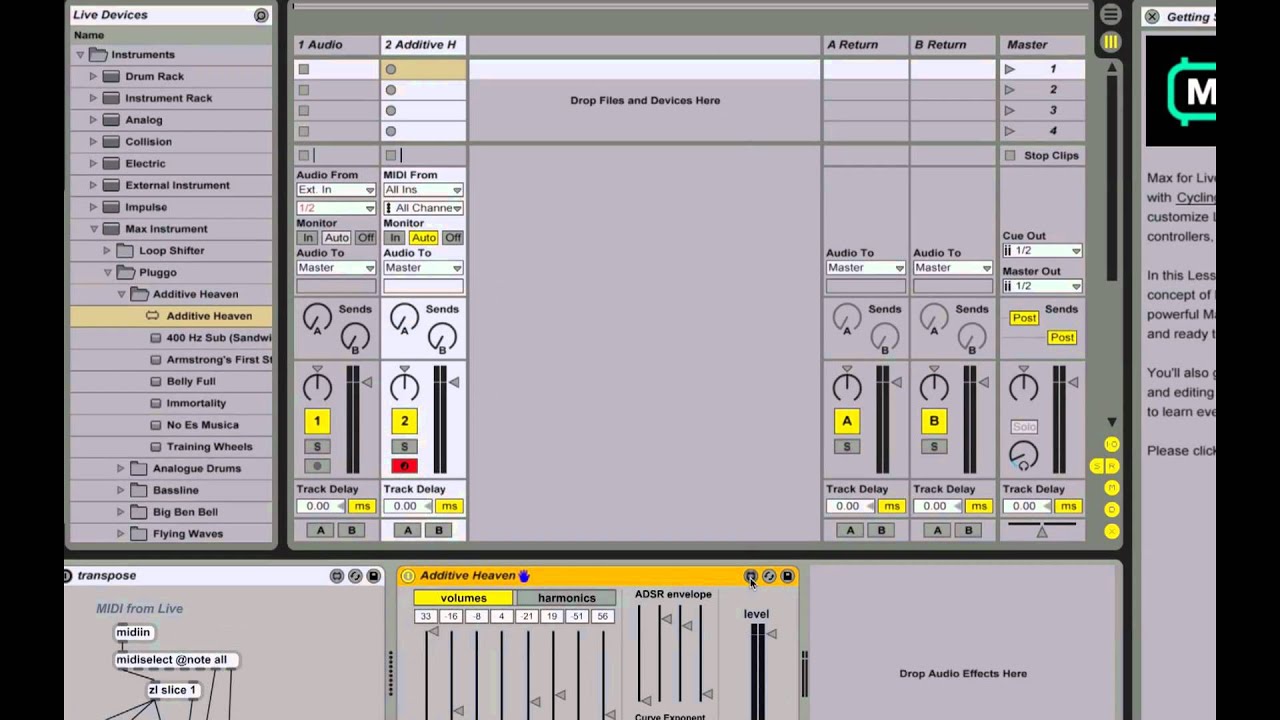The width and height of the screenshot is (1280, 720).
Task: Click save preset icon on transpose device
Action: (x=374, y=576)
